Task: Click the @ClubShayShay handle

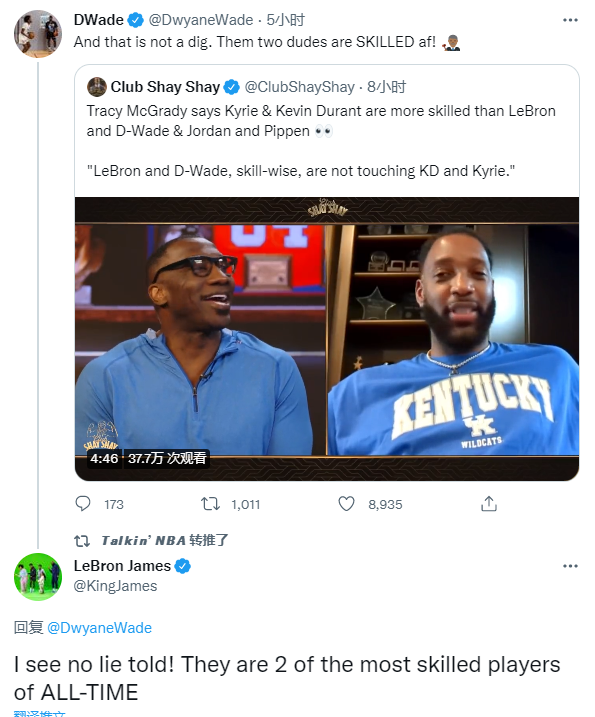Action: (x=300, y=87)
